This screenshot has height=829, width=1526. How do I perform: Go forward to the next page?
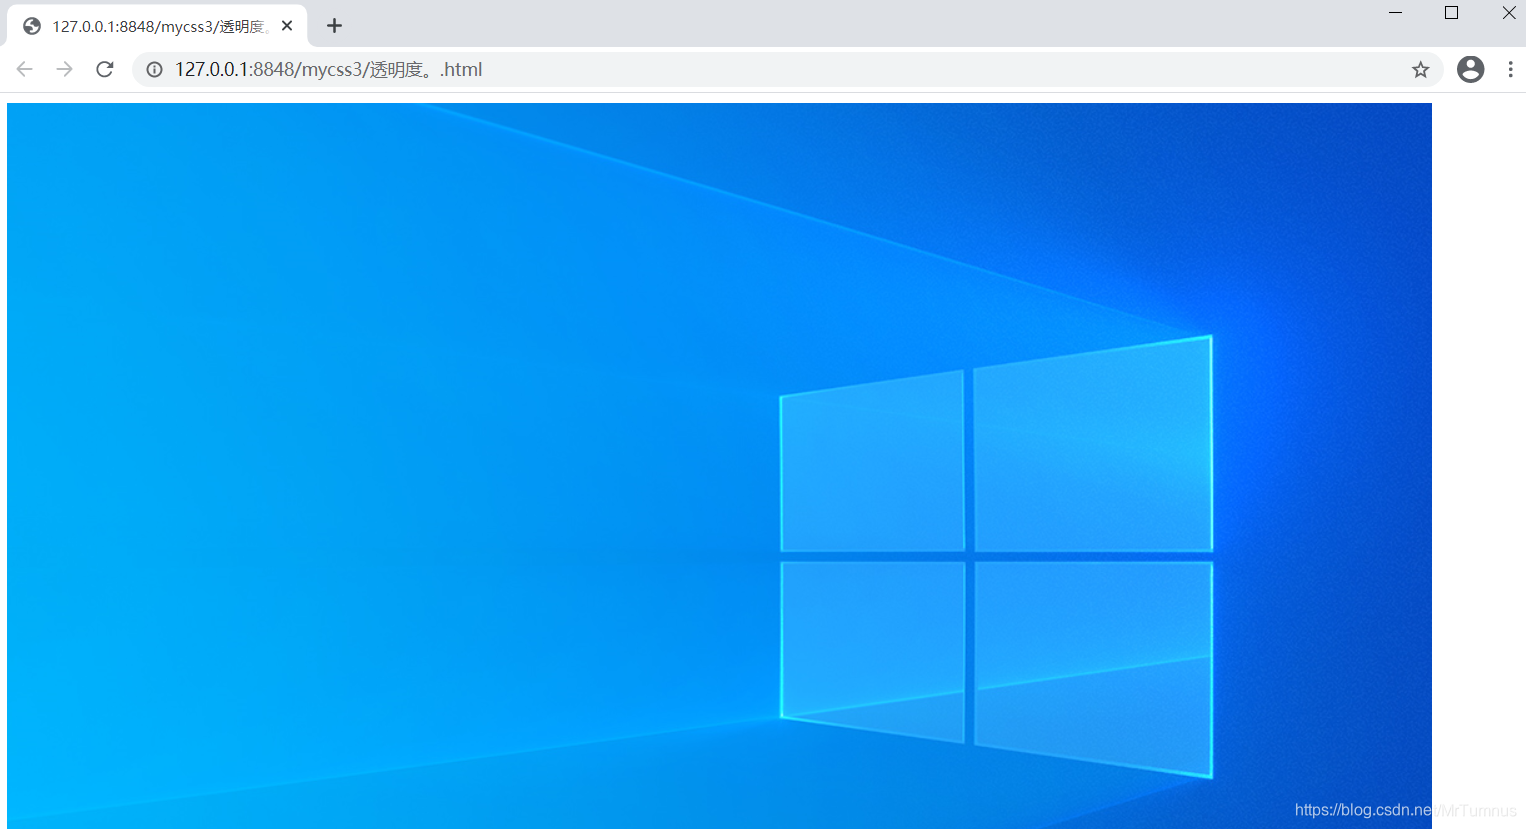click(65, 69)
